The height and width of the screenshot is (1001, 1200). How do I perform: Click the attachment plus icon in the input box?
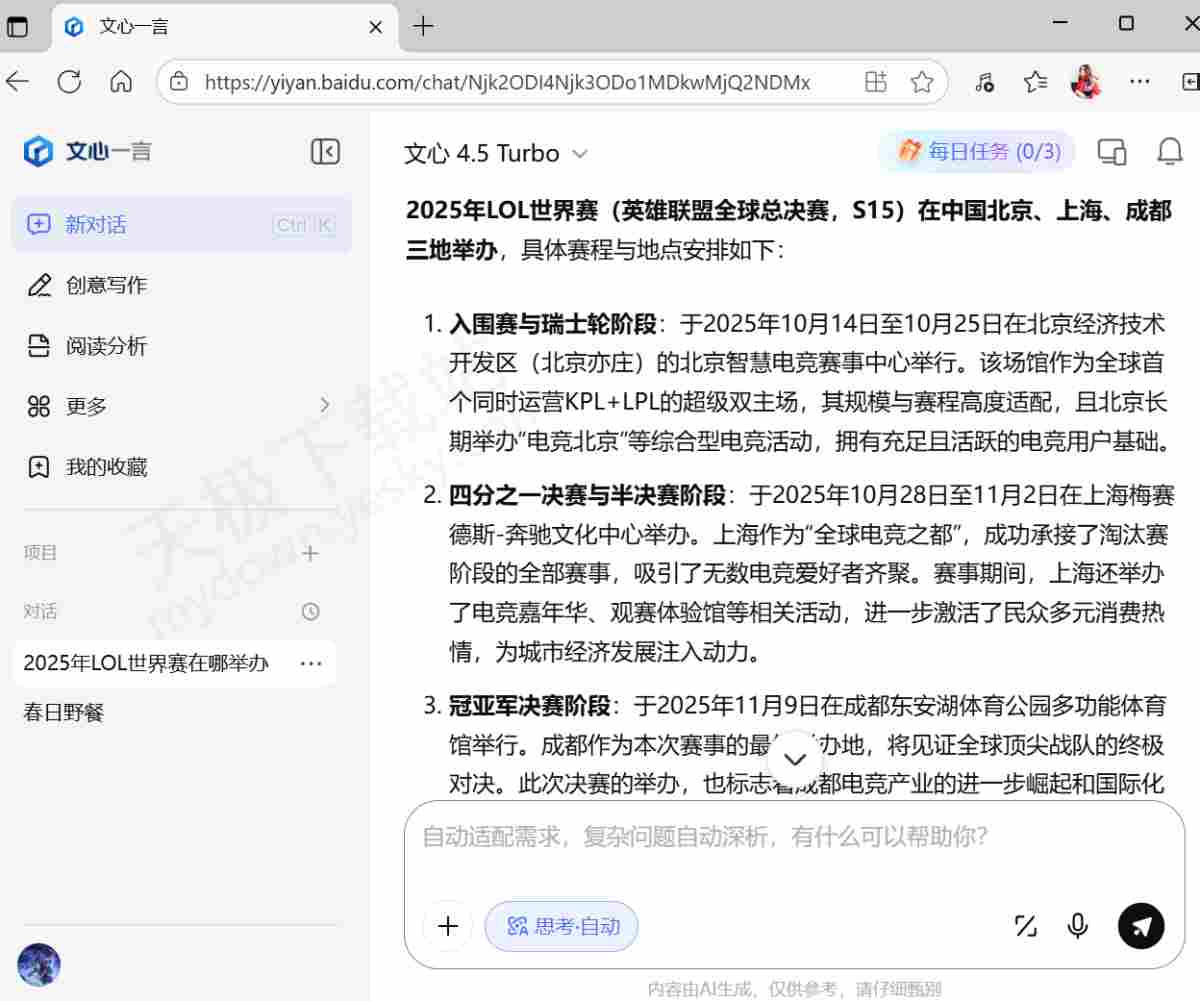[447, 926]
